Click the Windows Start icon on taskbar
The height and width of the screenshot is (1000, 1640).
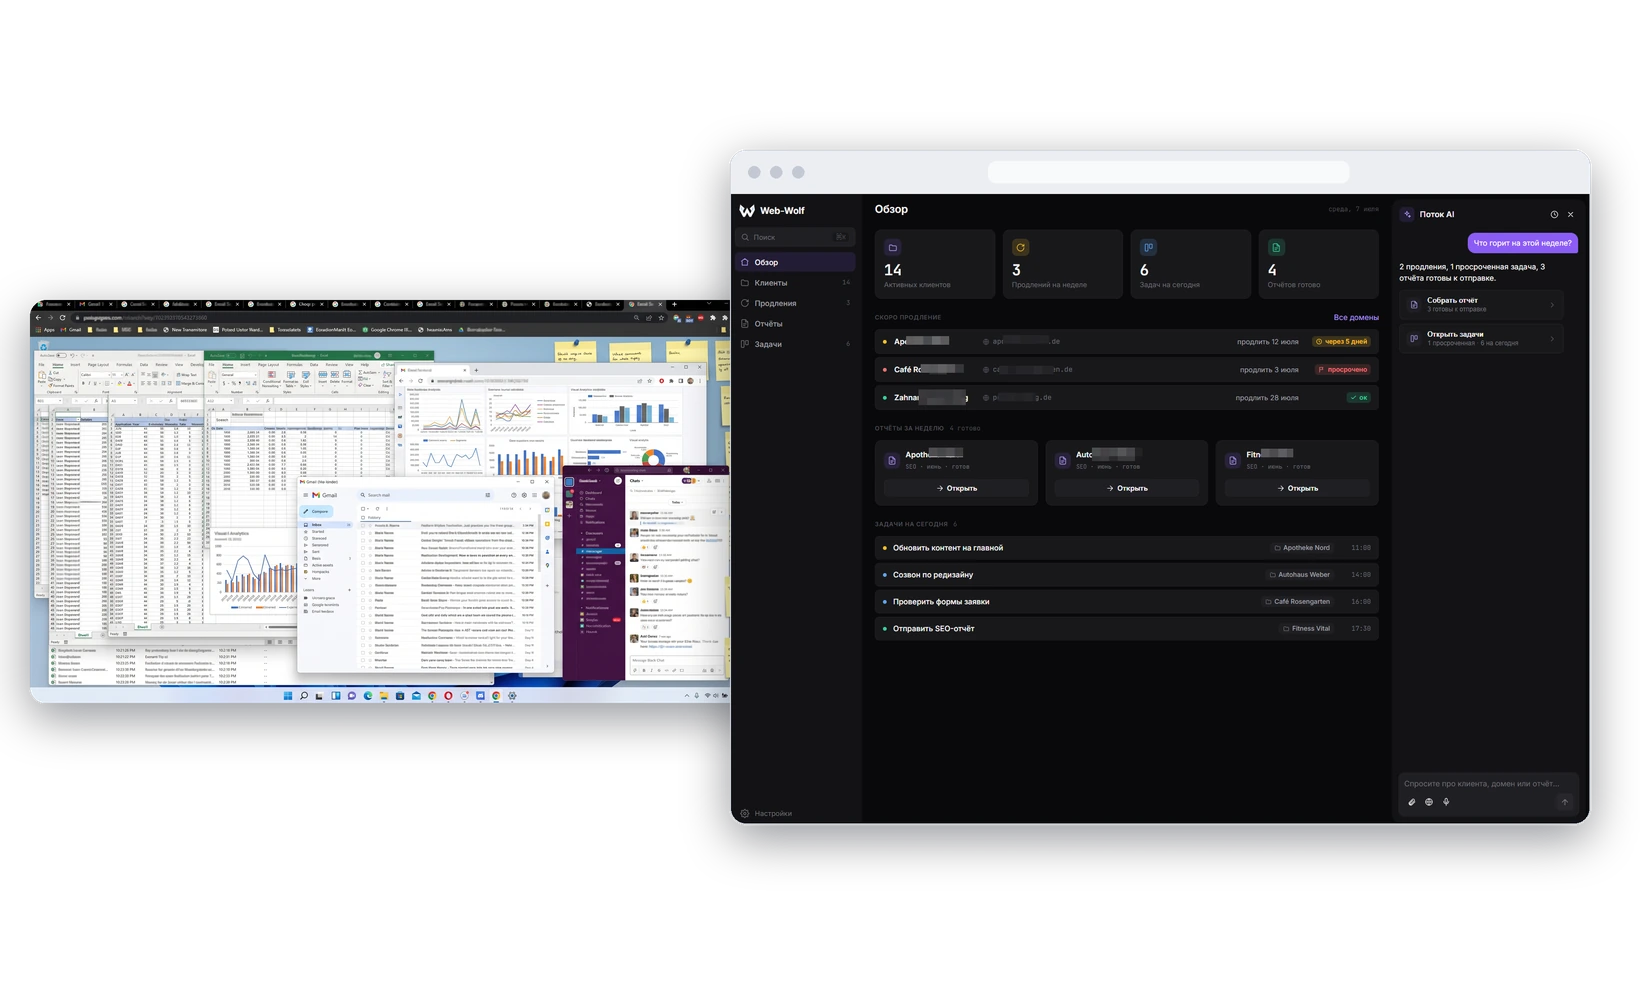coord(288,695)
